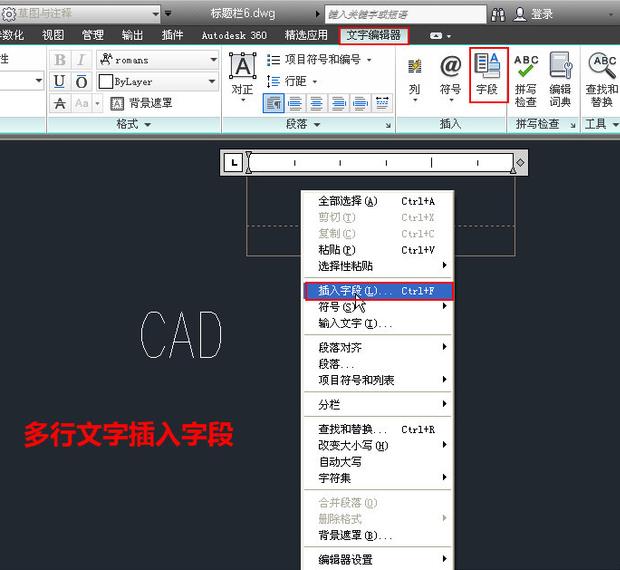Open the spell check settings launcher arrow
This screenshot has height=570, width=620.
pos(573,125)
